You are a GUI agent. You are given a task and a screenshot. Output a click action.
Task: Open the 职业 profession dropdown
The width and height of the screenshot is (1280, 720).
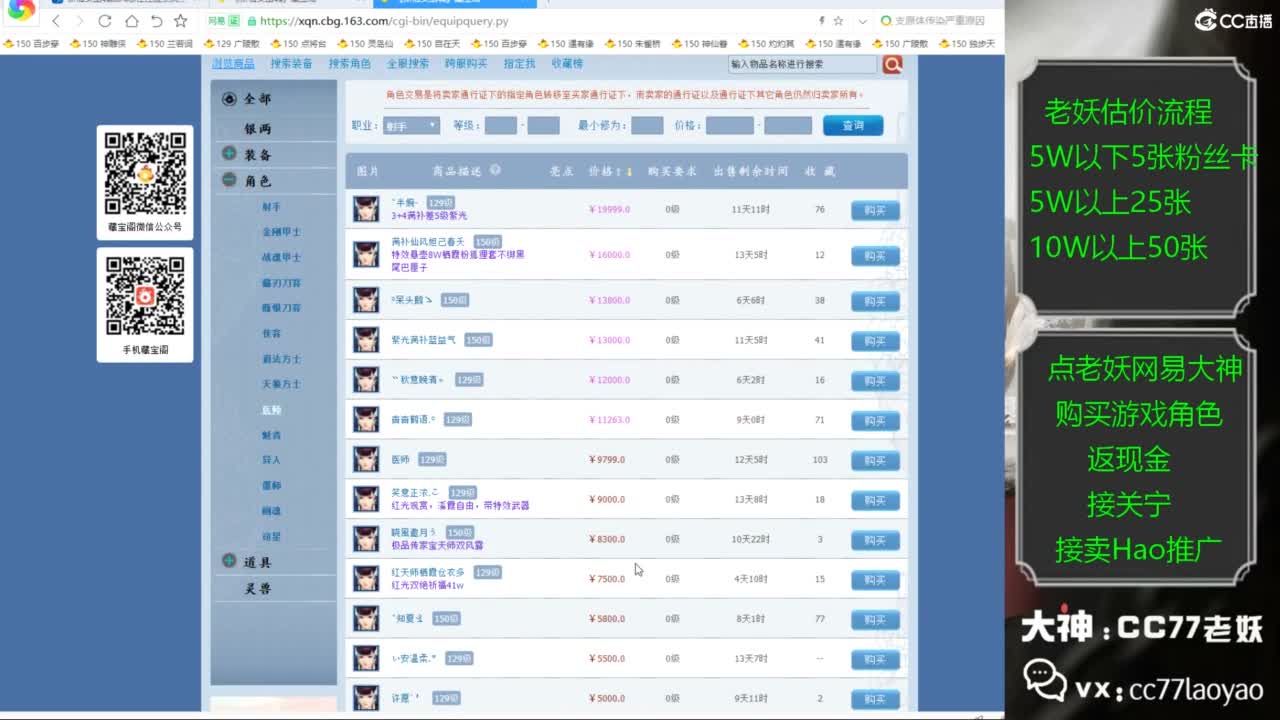point(411,126)
